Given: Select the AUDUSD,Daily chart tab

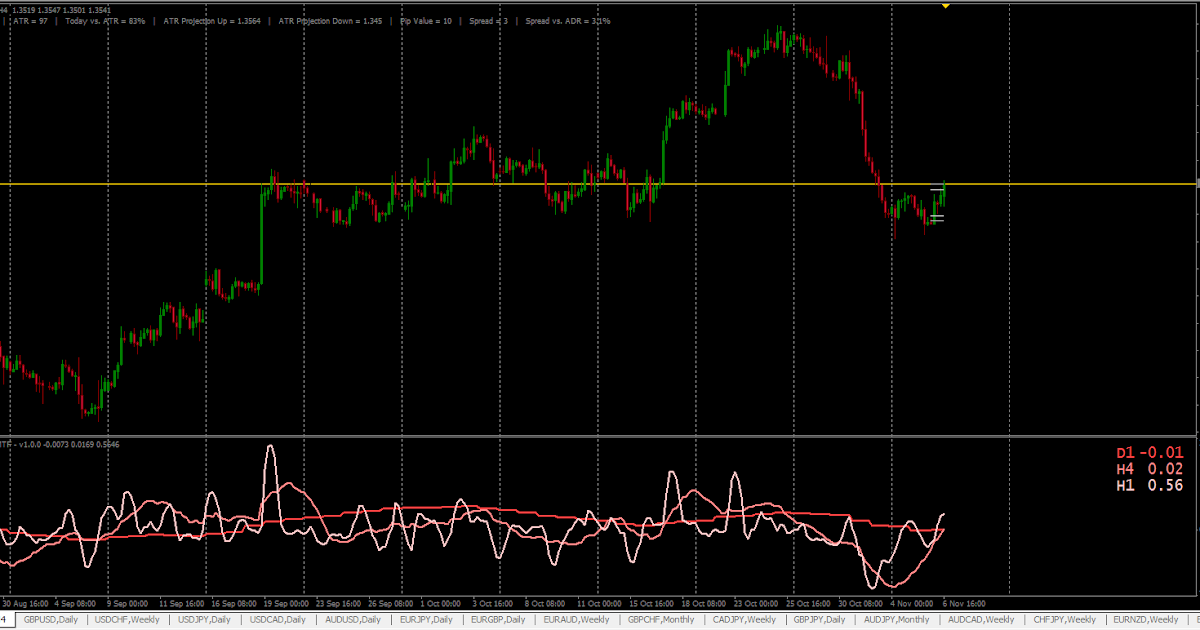Looking at the screenshot, I should click(x=351, y=620).
